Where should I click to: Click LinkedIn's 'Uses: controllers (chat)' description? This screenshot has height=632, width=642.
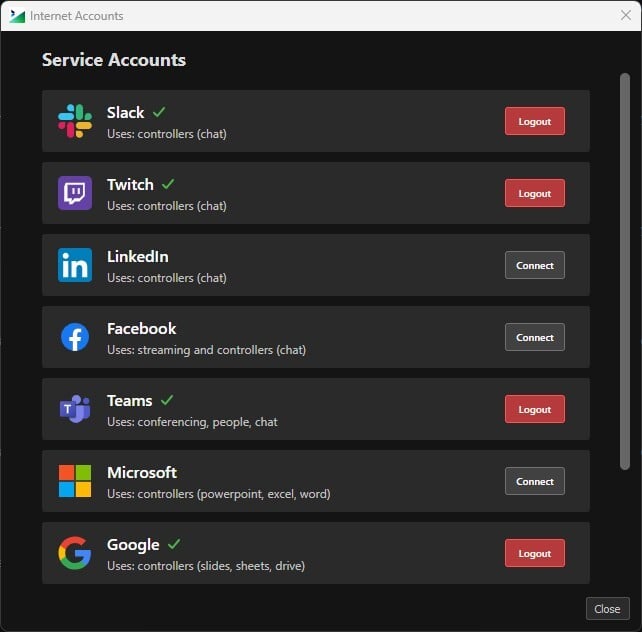[167, 278]
